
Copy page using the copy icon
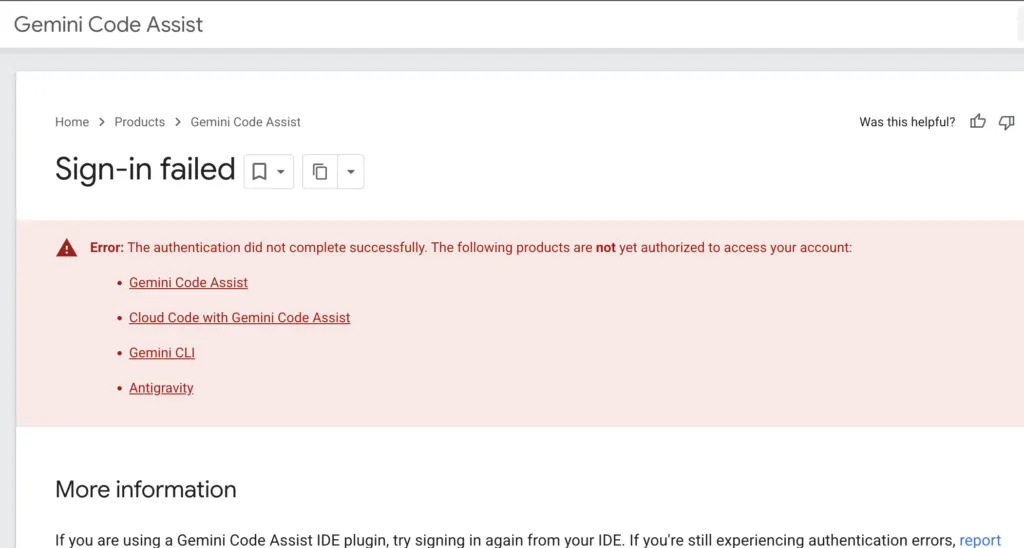click(x=320, y=172)
